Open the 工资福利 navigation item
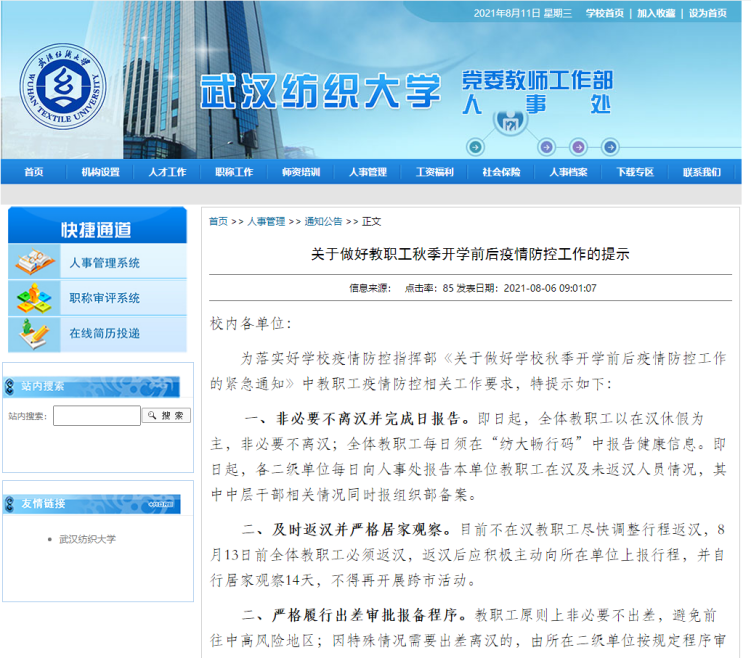 click(x=434, y=172)
